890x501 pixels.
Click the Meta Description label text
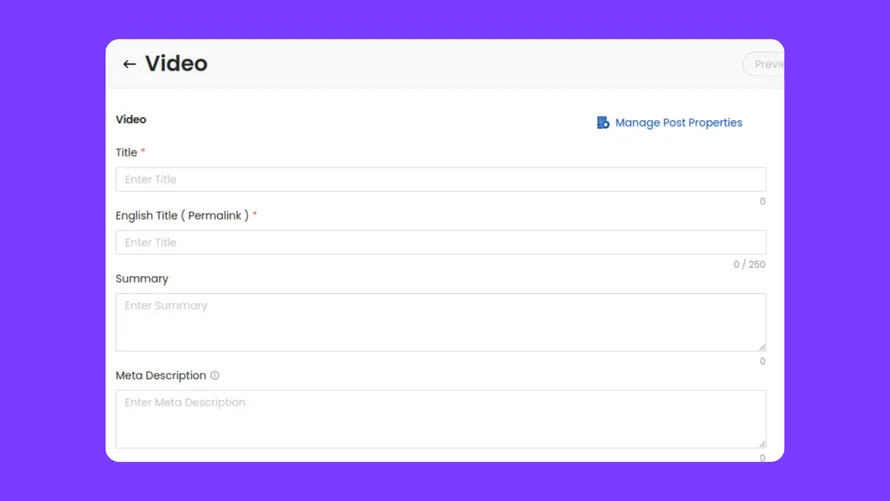coord(161,376)
